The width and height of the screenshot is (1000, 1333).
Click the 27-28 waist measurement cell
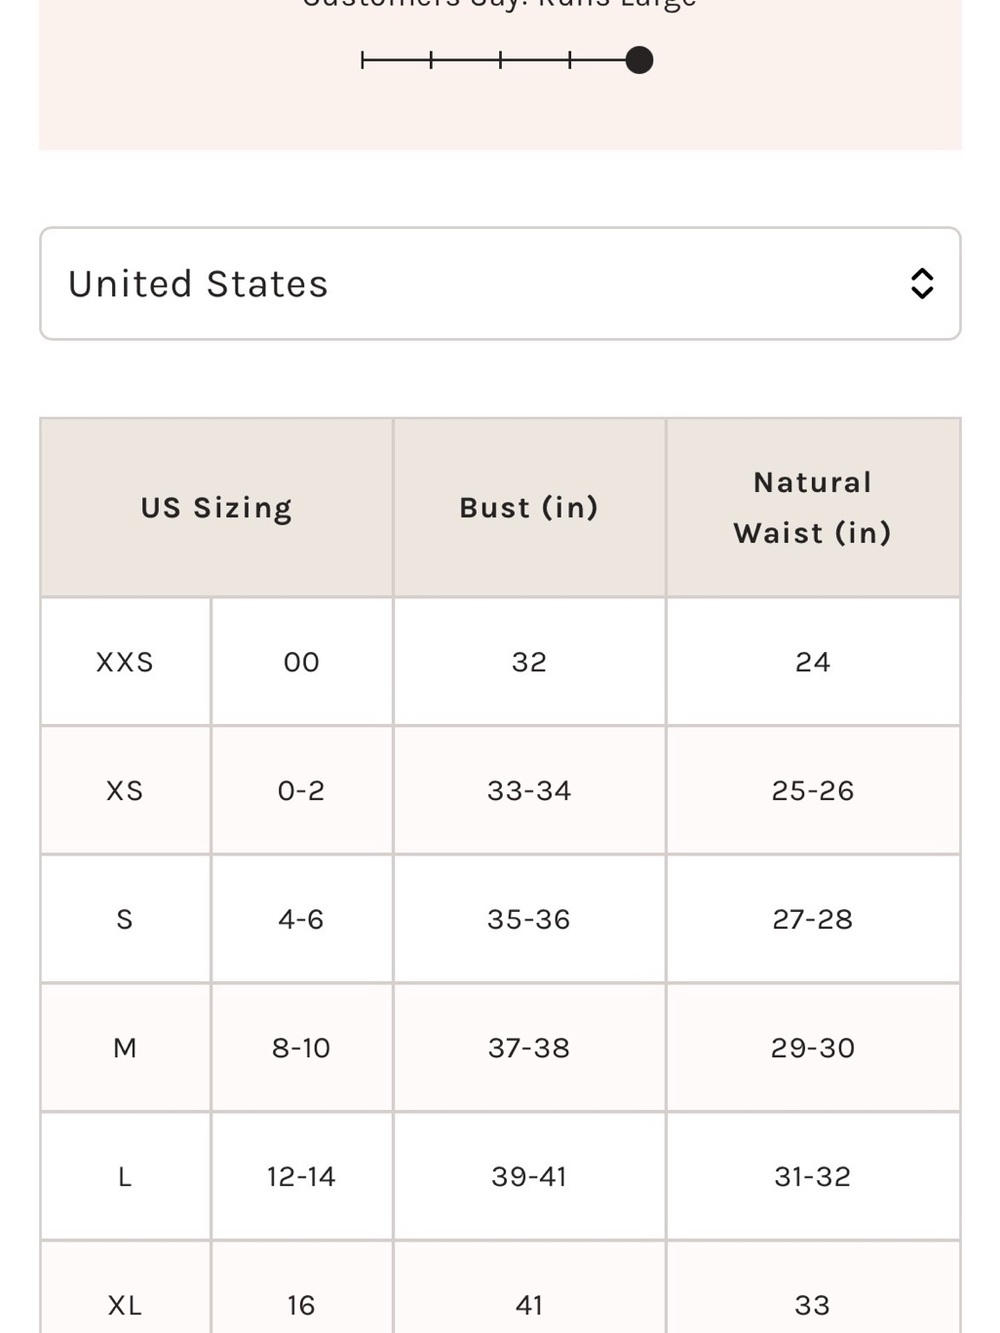(813, 919)
